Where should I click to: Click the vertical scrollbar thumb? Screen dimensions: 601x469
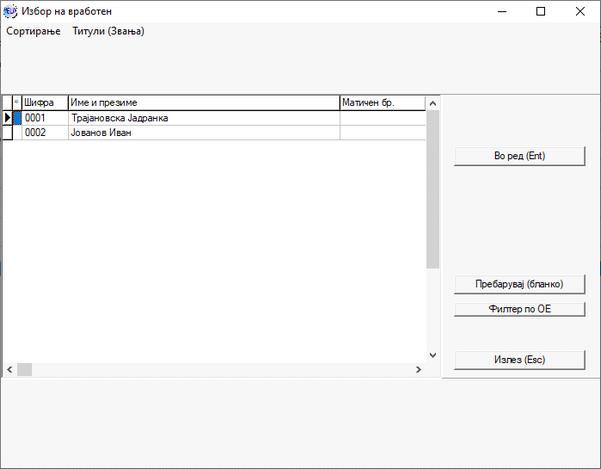pyautogui.click(x=433, y=189)
